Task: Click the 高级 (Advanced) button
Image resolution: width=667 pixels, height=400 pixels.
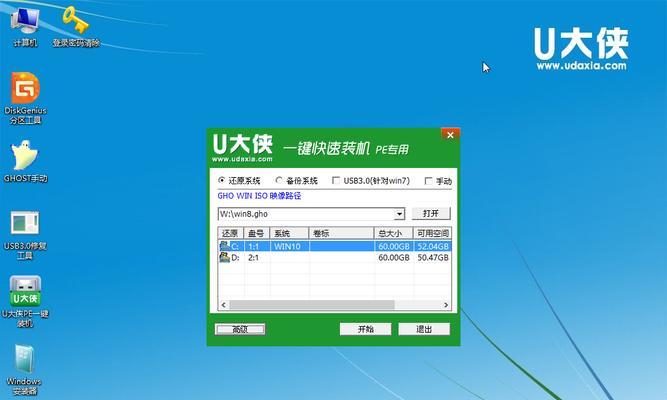Action: pos(240,329)
